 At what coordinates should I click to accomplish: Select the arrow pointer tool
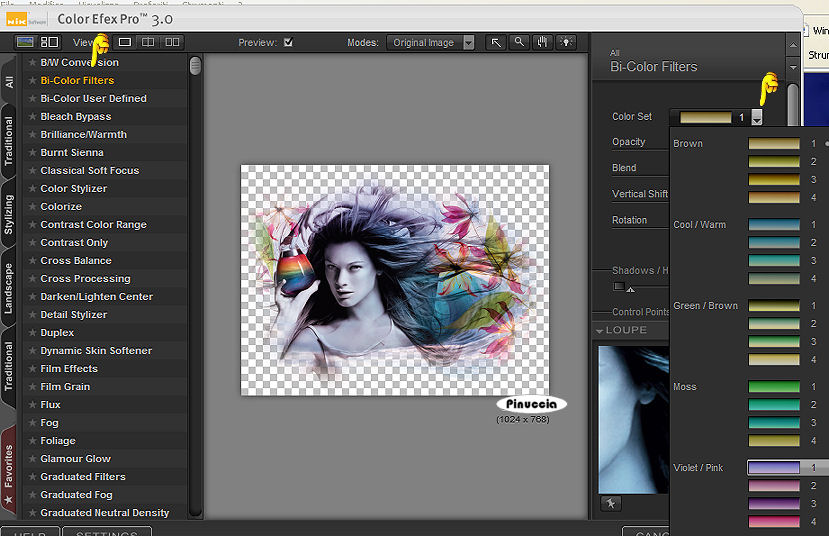[x=496, y=42]
